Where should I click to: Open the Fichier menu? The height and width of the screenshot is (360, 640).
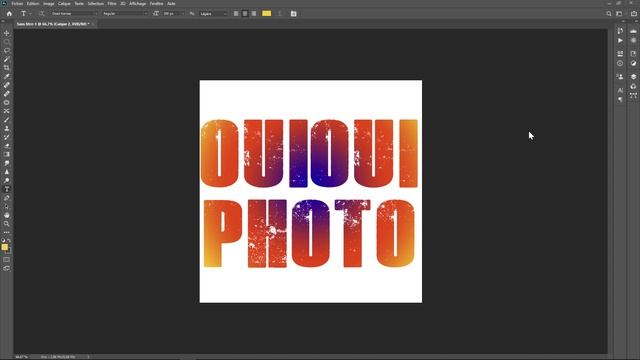[17, 3]
